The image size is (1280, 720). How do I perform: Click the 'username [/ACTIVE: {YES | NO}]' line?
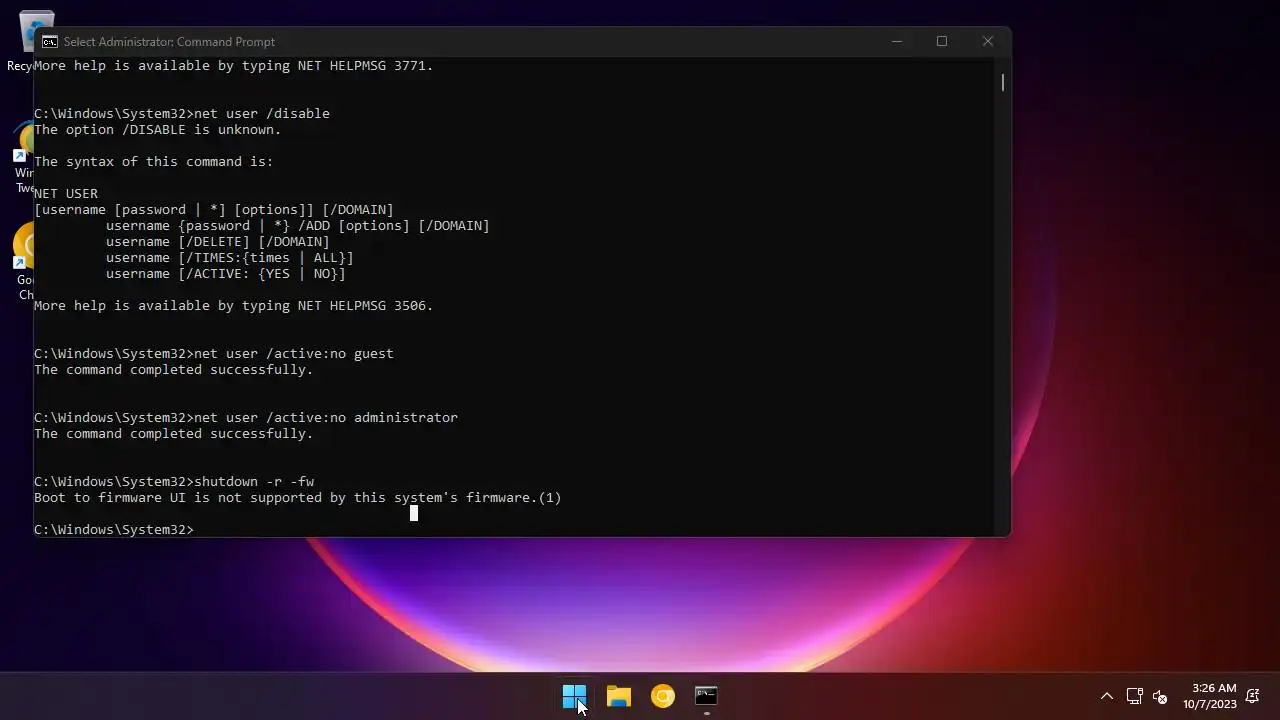pos(226,273)
